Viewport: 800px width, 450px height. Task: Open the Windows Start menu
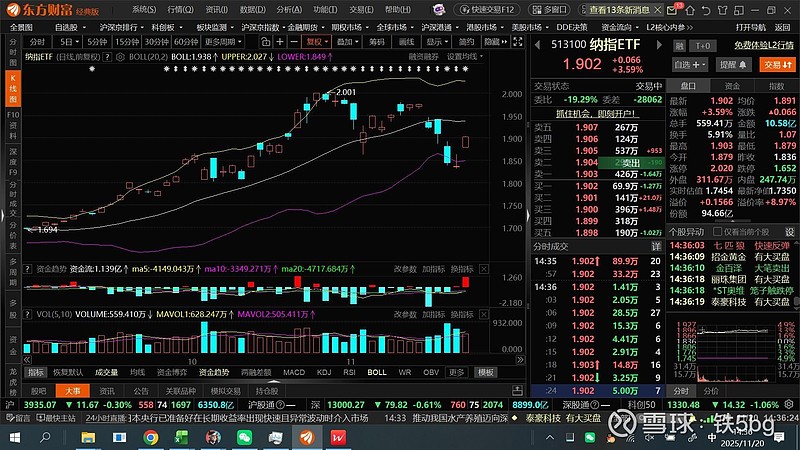point(15,437)
